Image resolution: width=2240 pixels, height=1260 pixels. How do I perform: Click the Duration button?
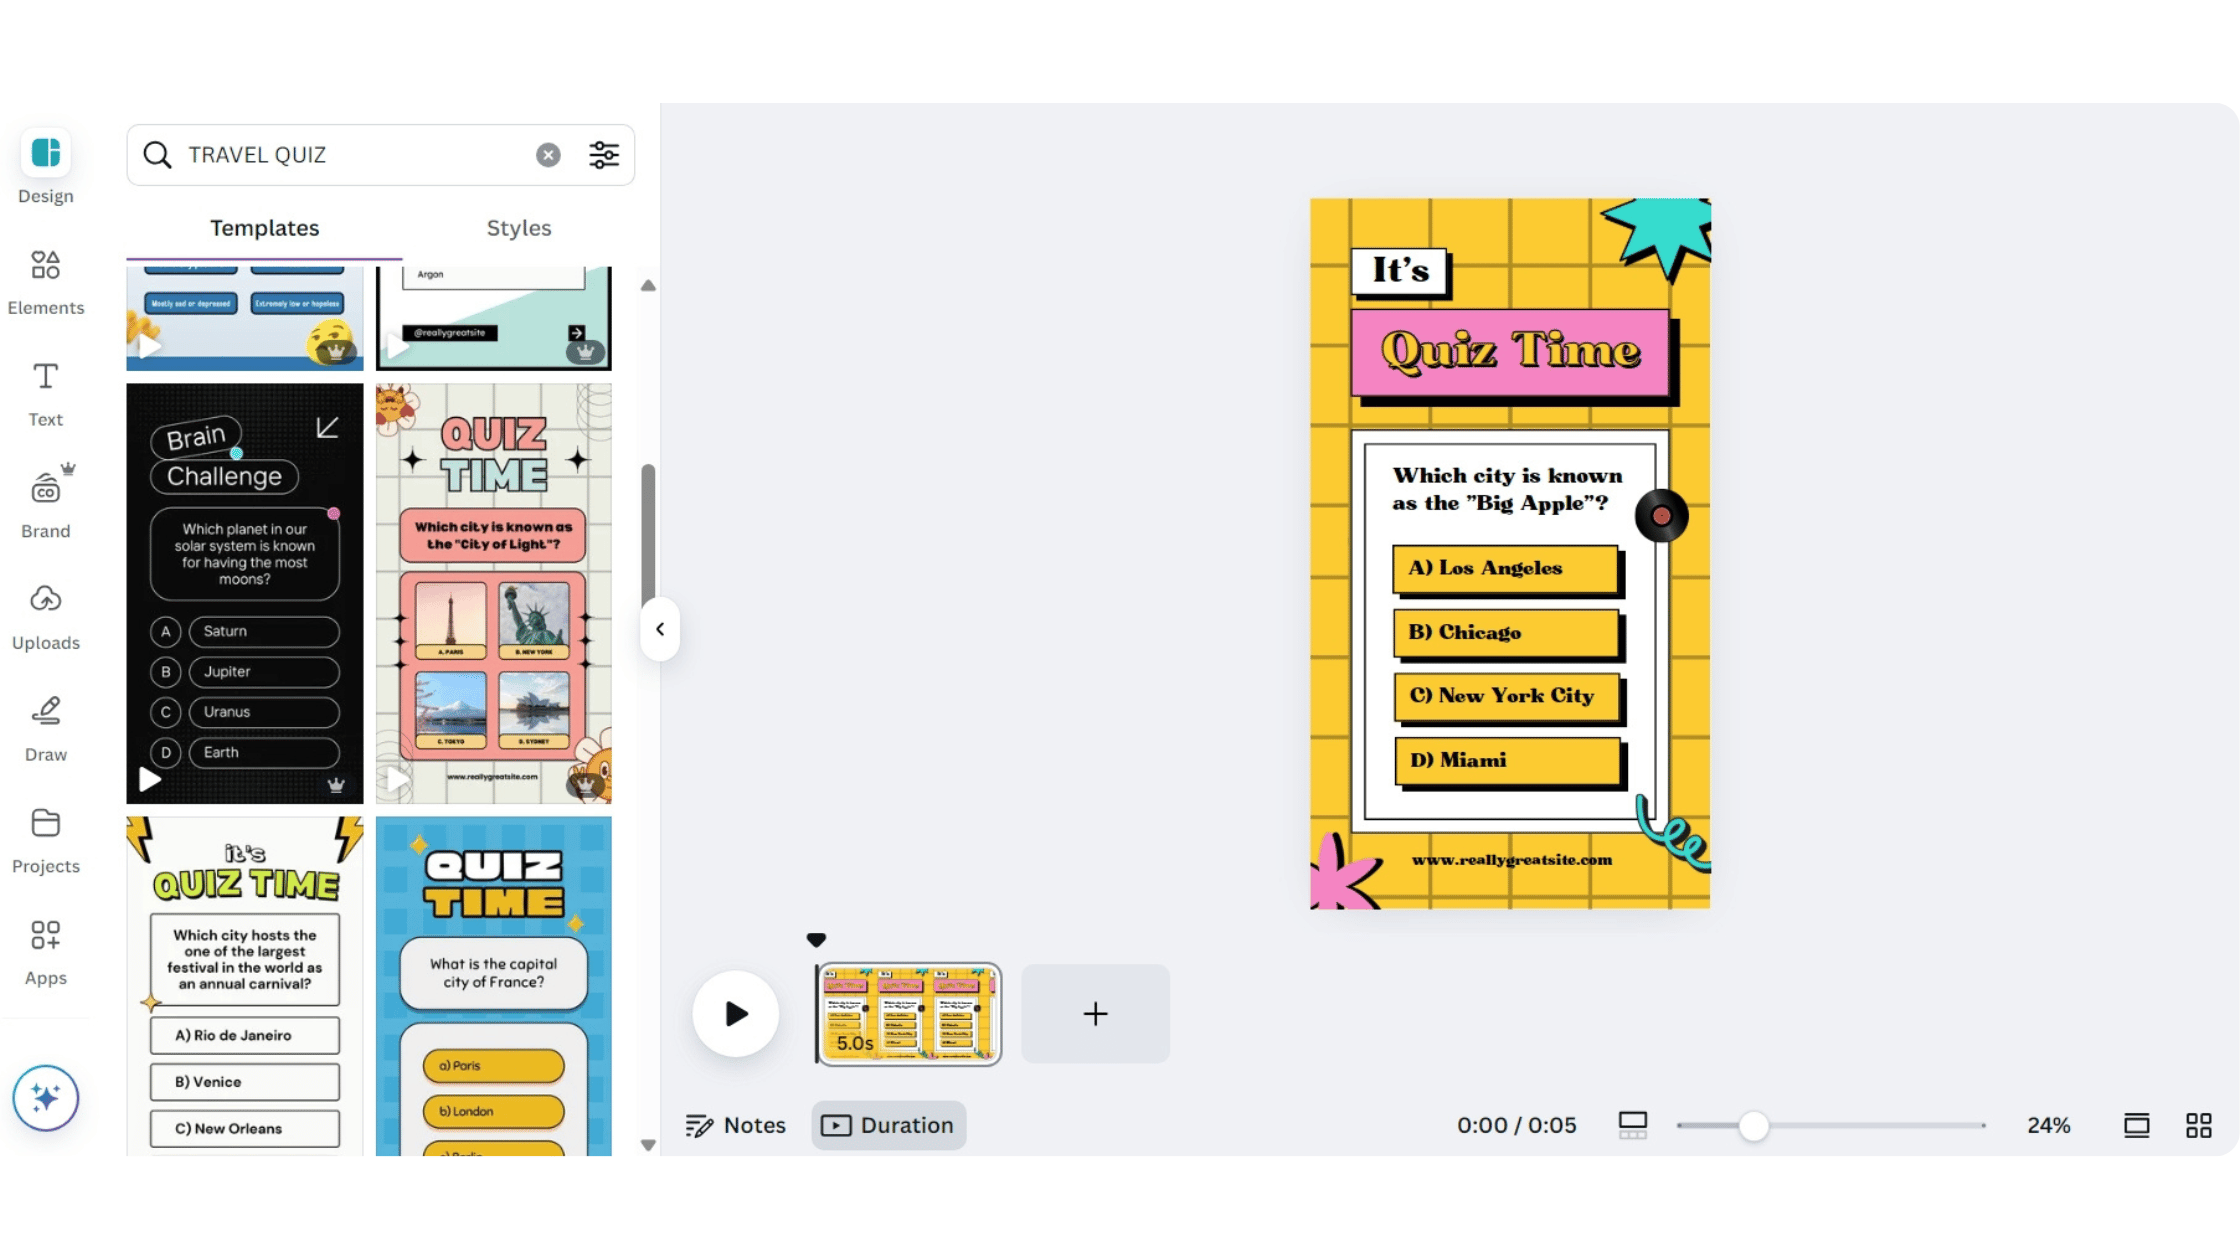(889, 1125)
